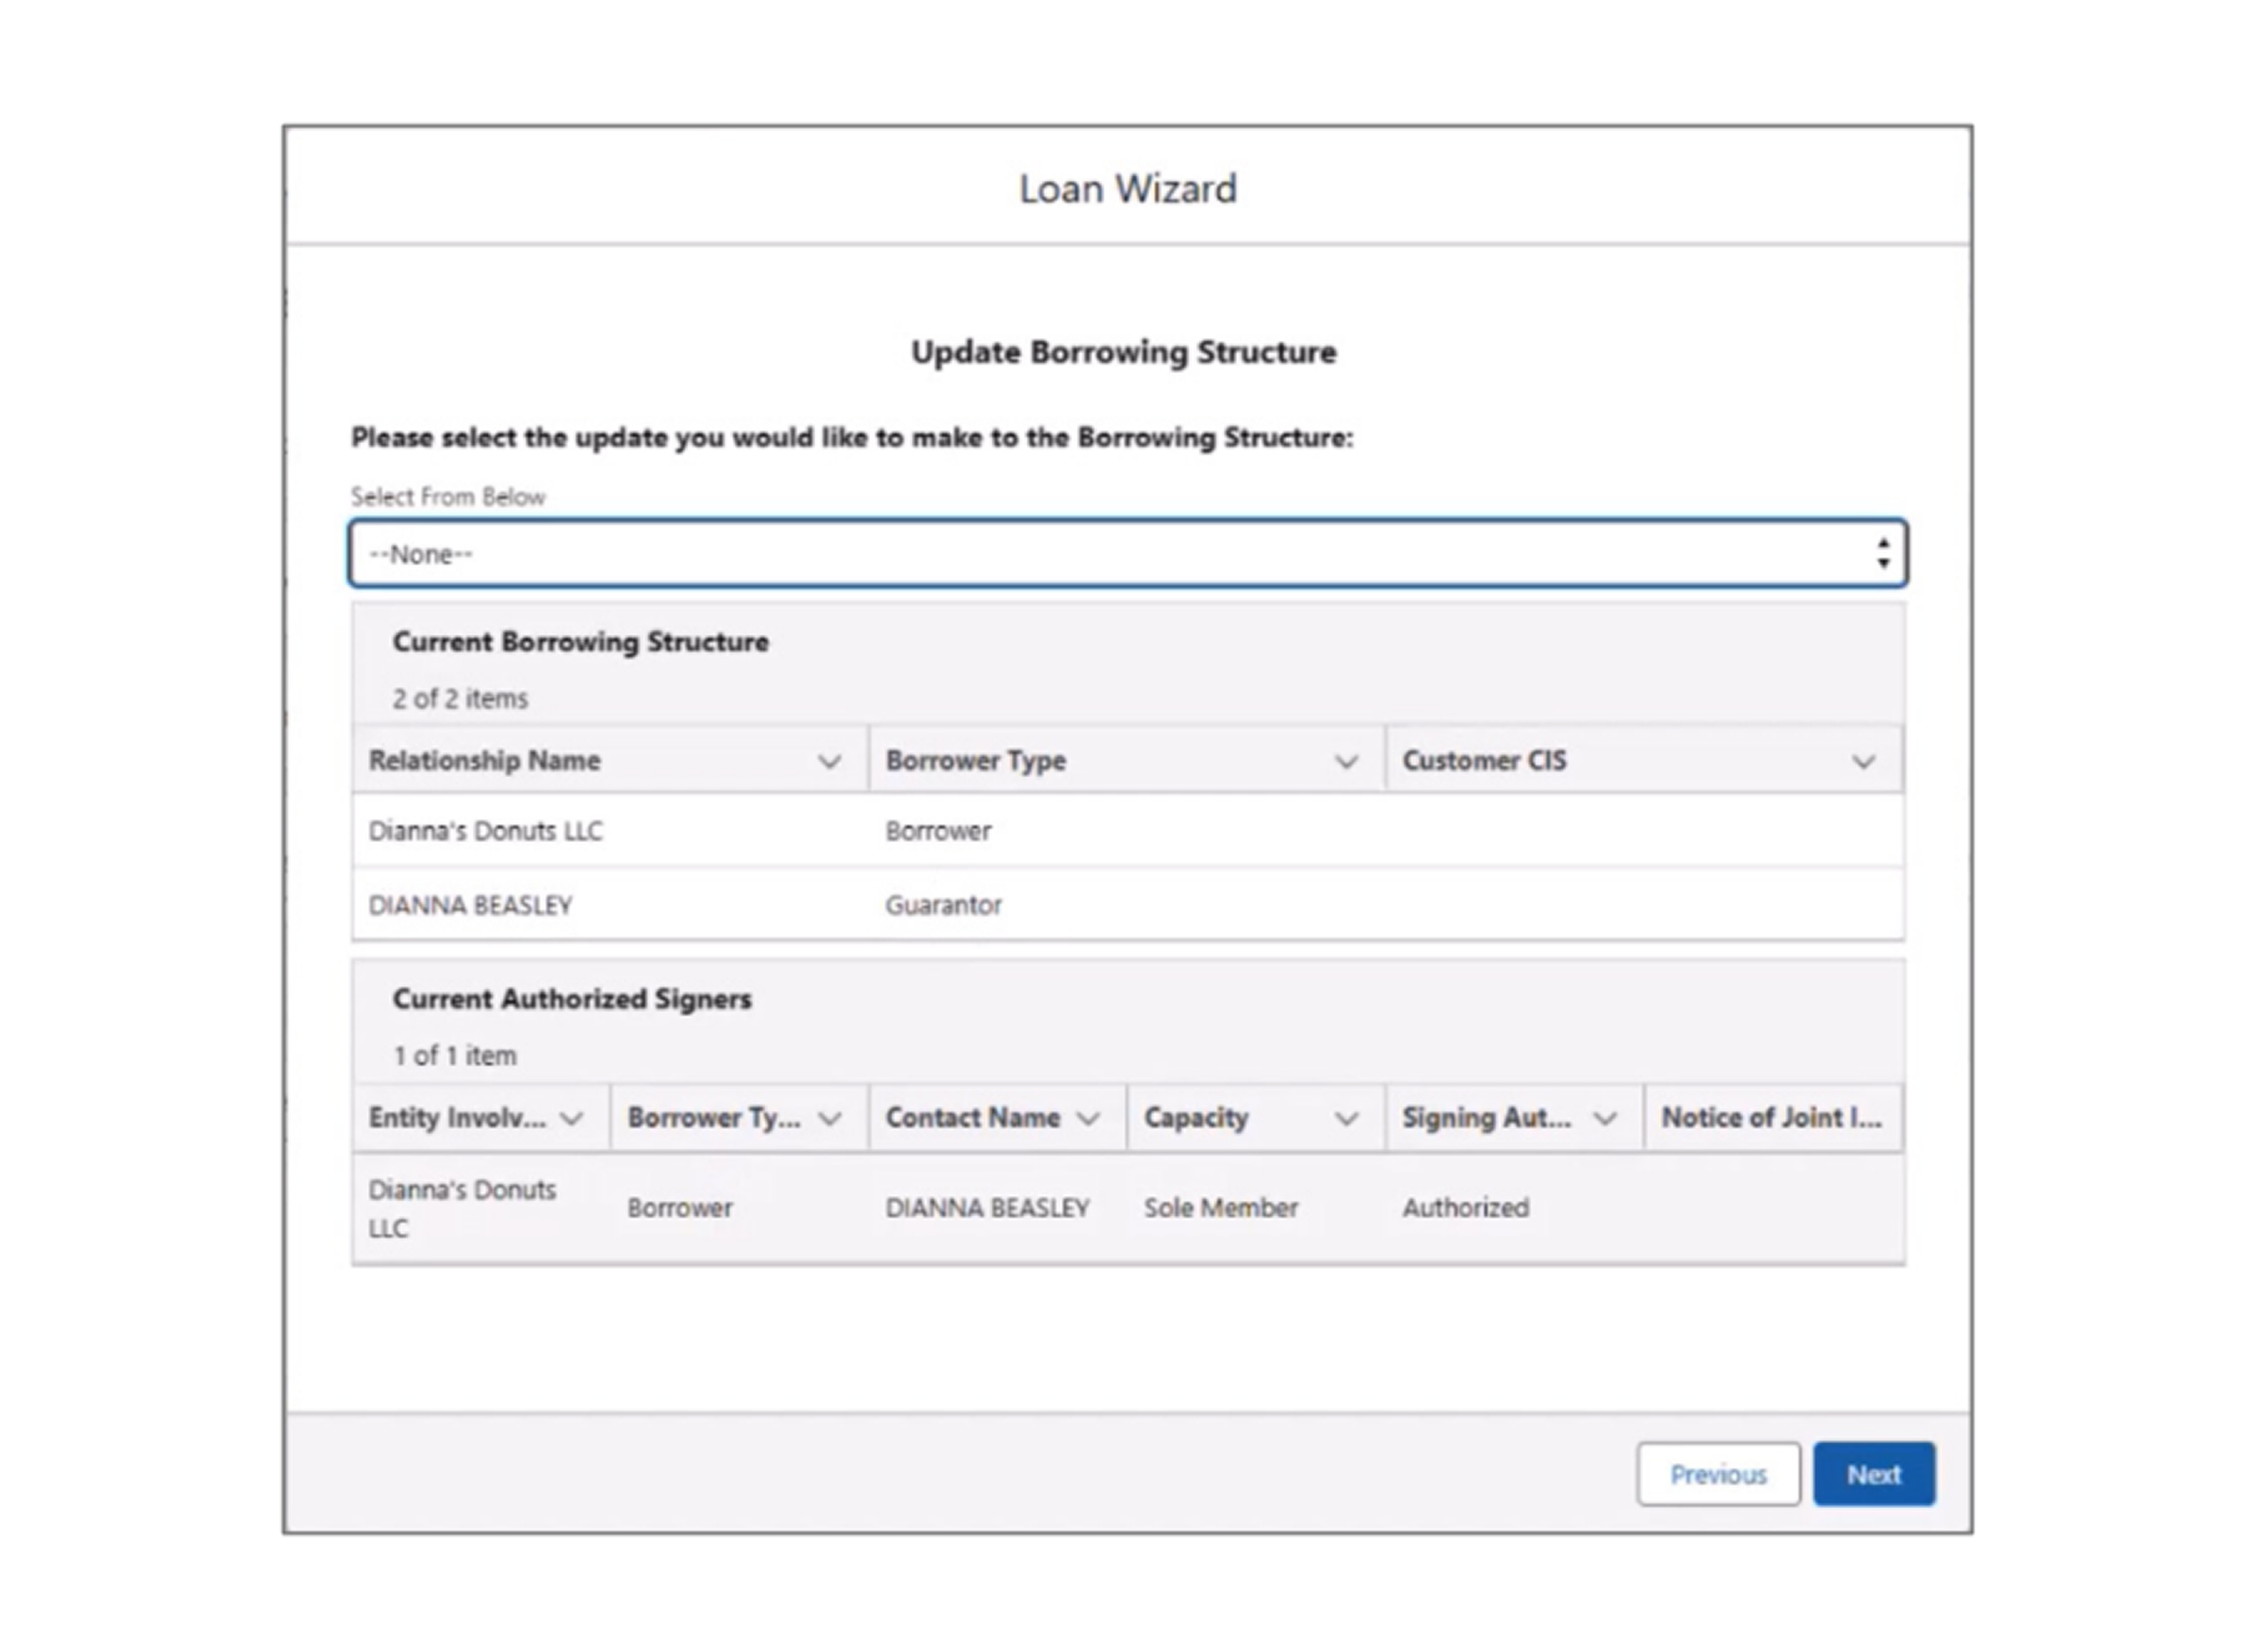Open the Contact Name column chevron menu
This screenshot has width=2261, height=1652.
click(x=1088, y=1119)
